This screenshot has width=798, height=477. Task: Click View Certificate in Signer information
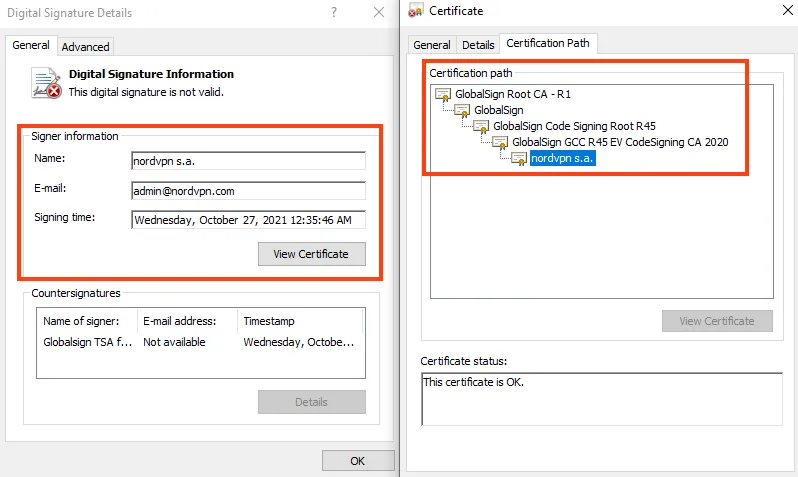(311, 254)
